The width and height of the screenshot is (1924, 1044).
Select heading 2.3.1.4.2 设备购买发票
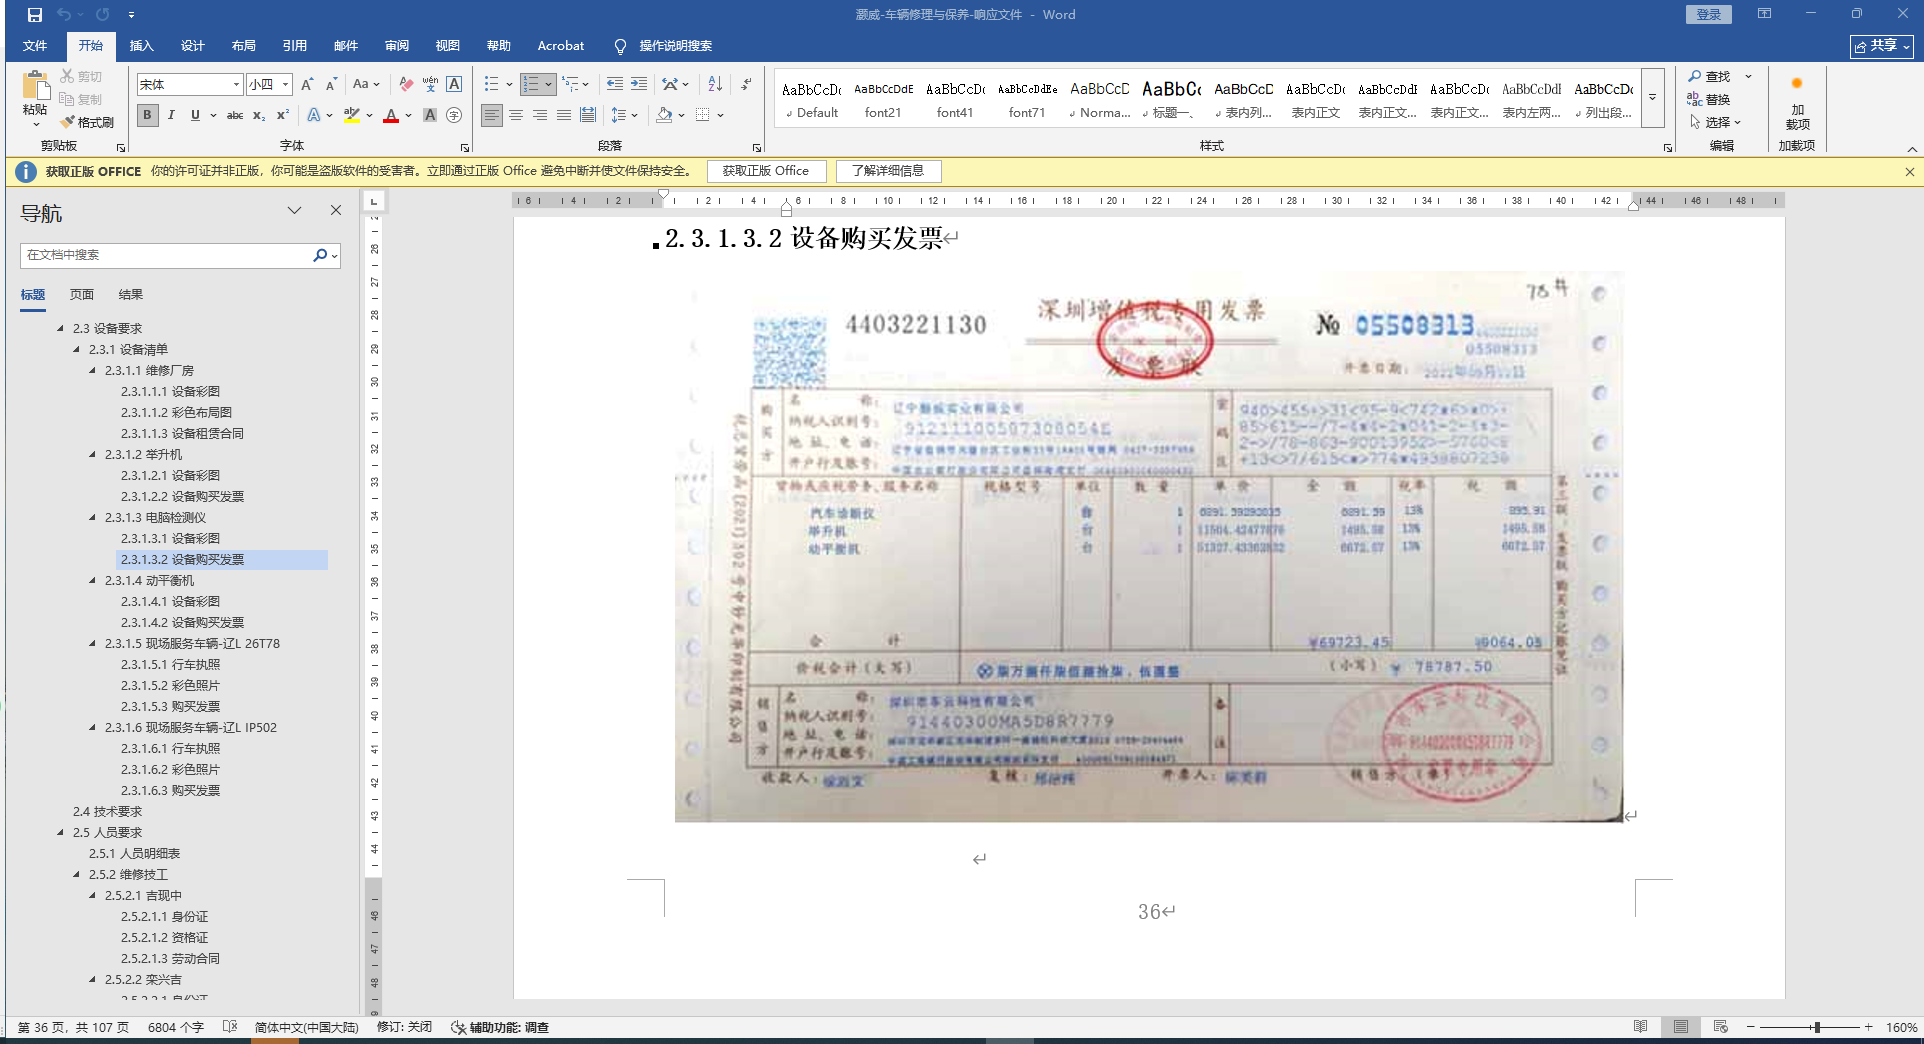[182, 623]
